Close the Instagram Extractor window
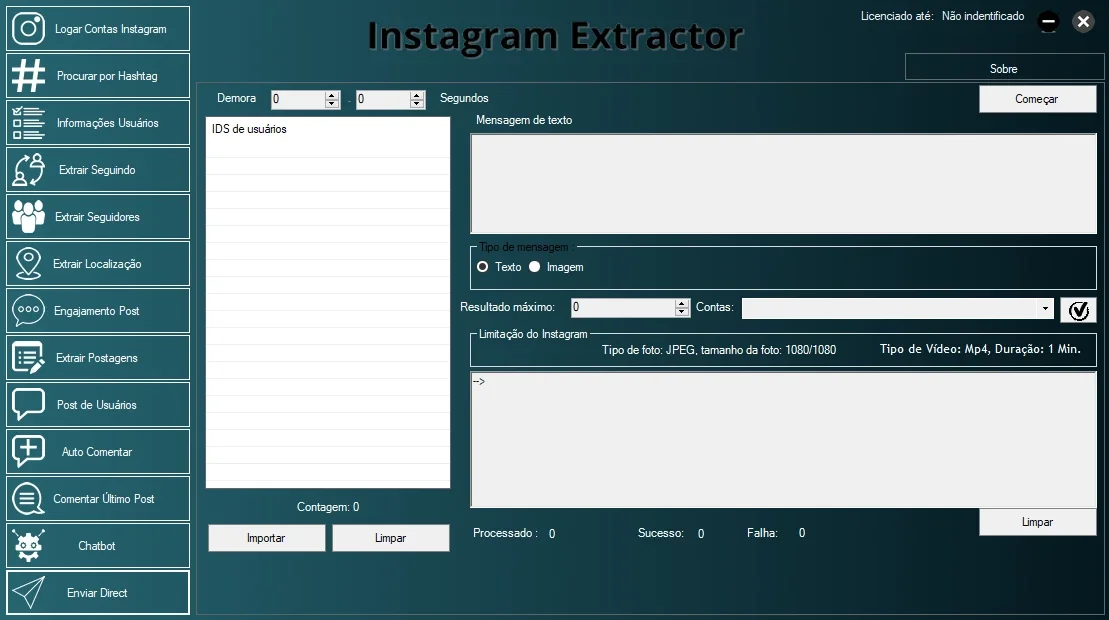The width and height of the screenshot is (1109, 620). 1083,22
